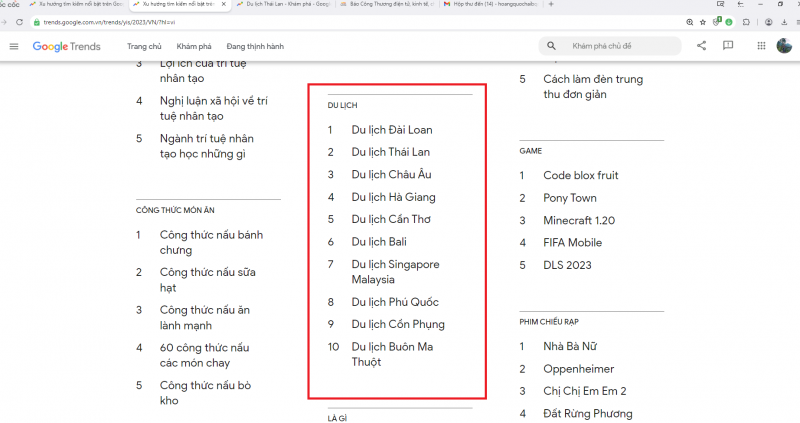
Task: Open the Du lịch Đài Loan link
Action: 392,130
